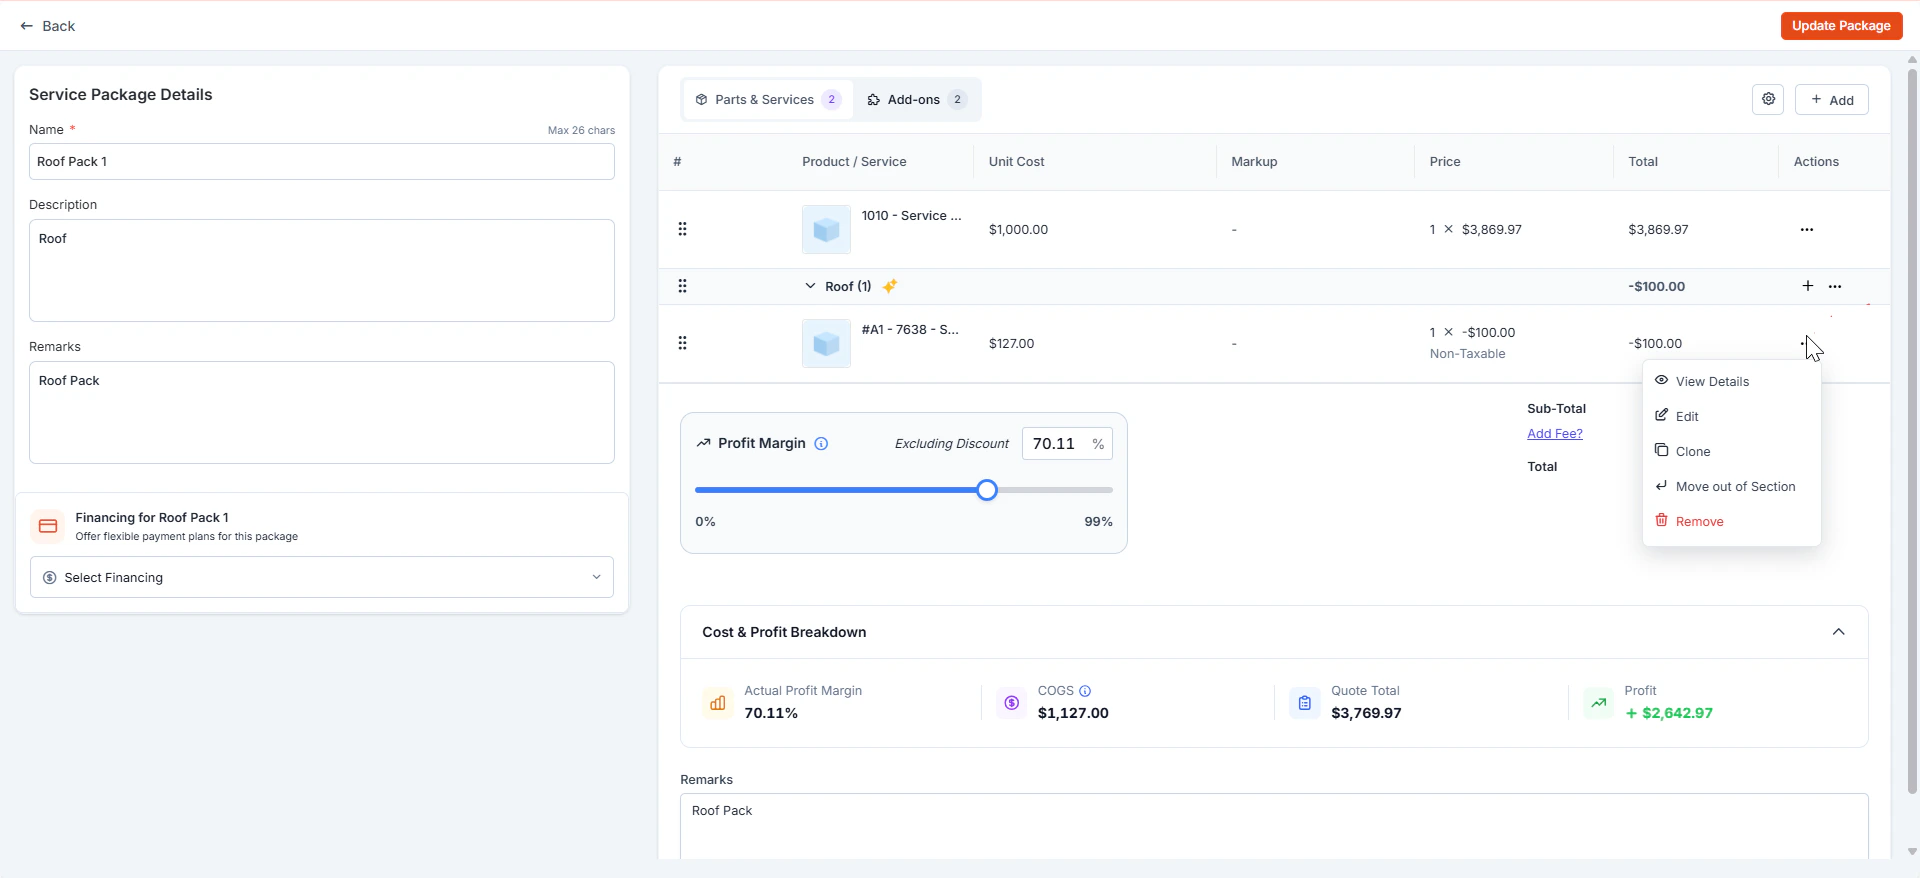Image resolution: width=1920 pixels, height=878 pixels.
Task: Open the Select Financing dropdown
Action: pos(322,577)
